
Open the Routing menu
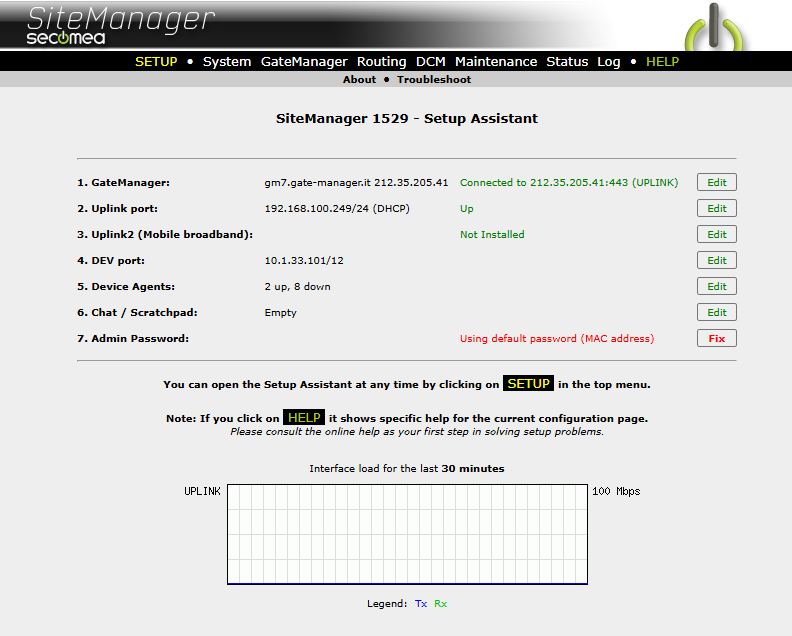point(381,62)
